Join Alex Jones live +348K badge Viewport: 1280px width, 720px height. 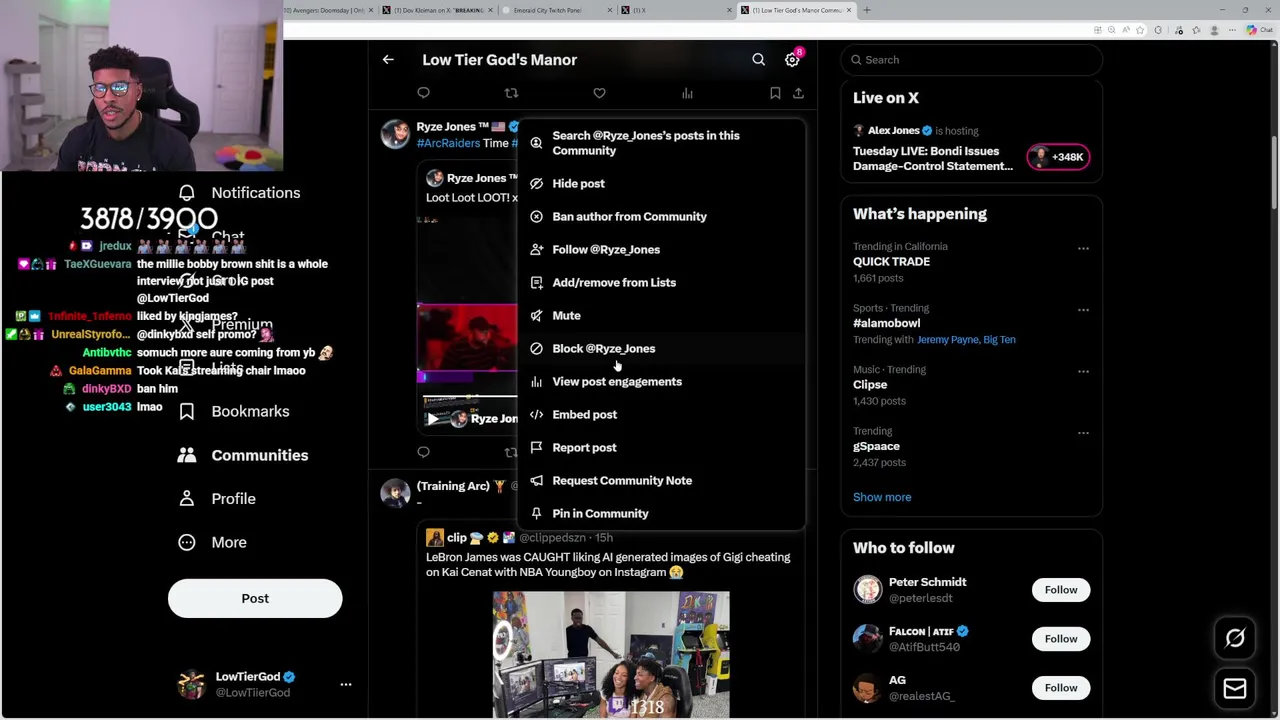[x=1058, y=157]
